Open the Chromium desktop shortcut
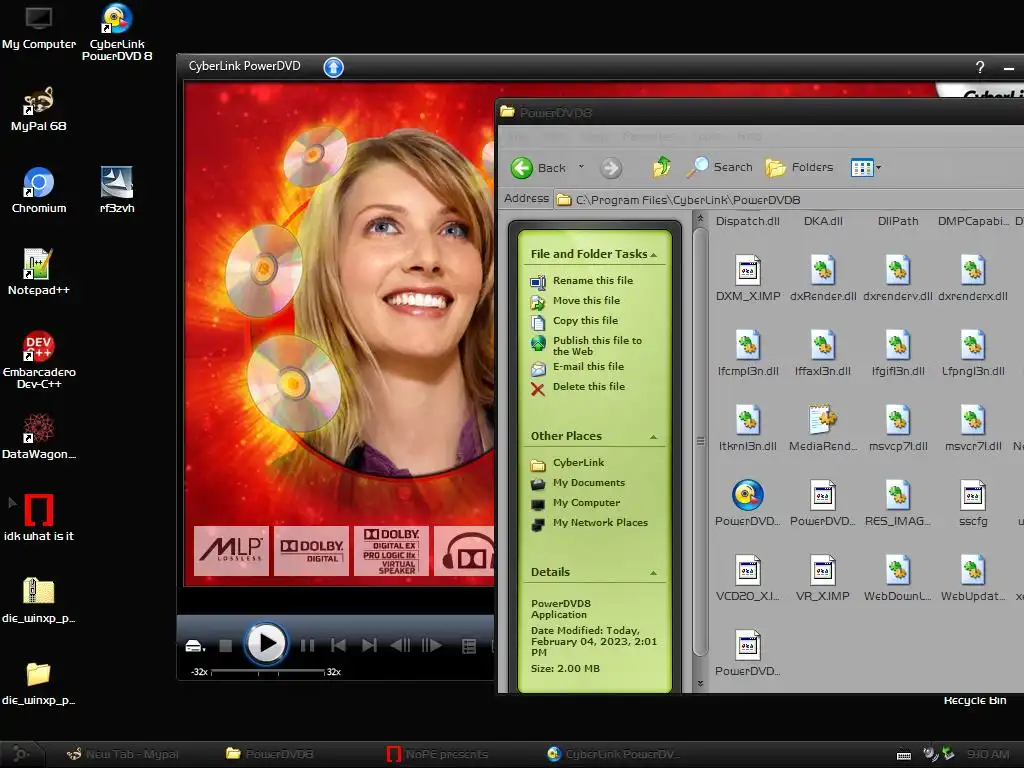Image resolution: width=1024 pixels, height=768 pixels. (39, 190)
